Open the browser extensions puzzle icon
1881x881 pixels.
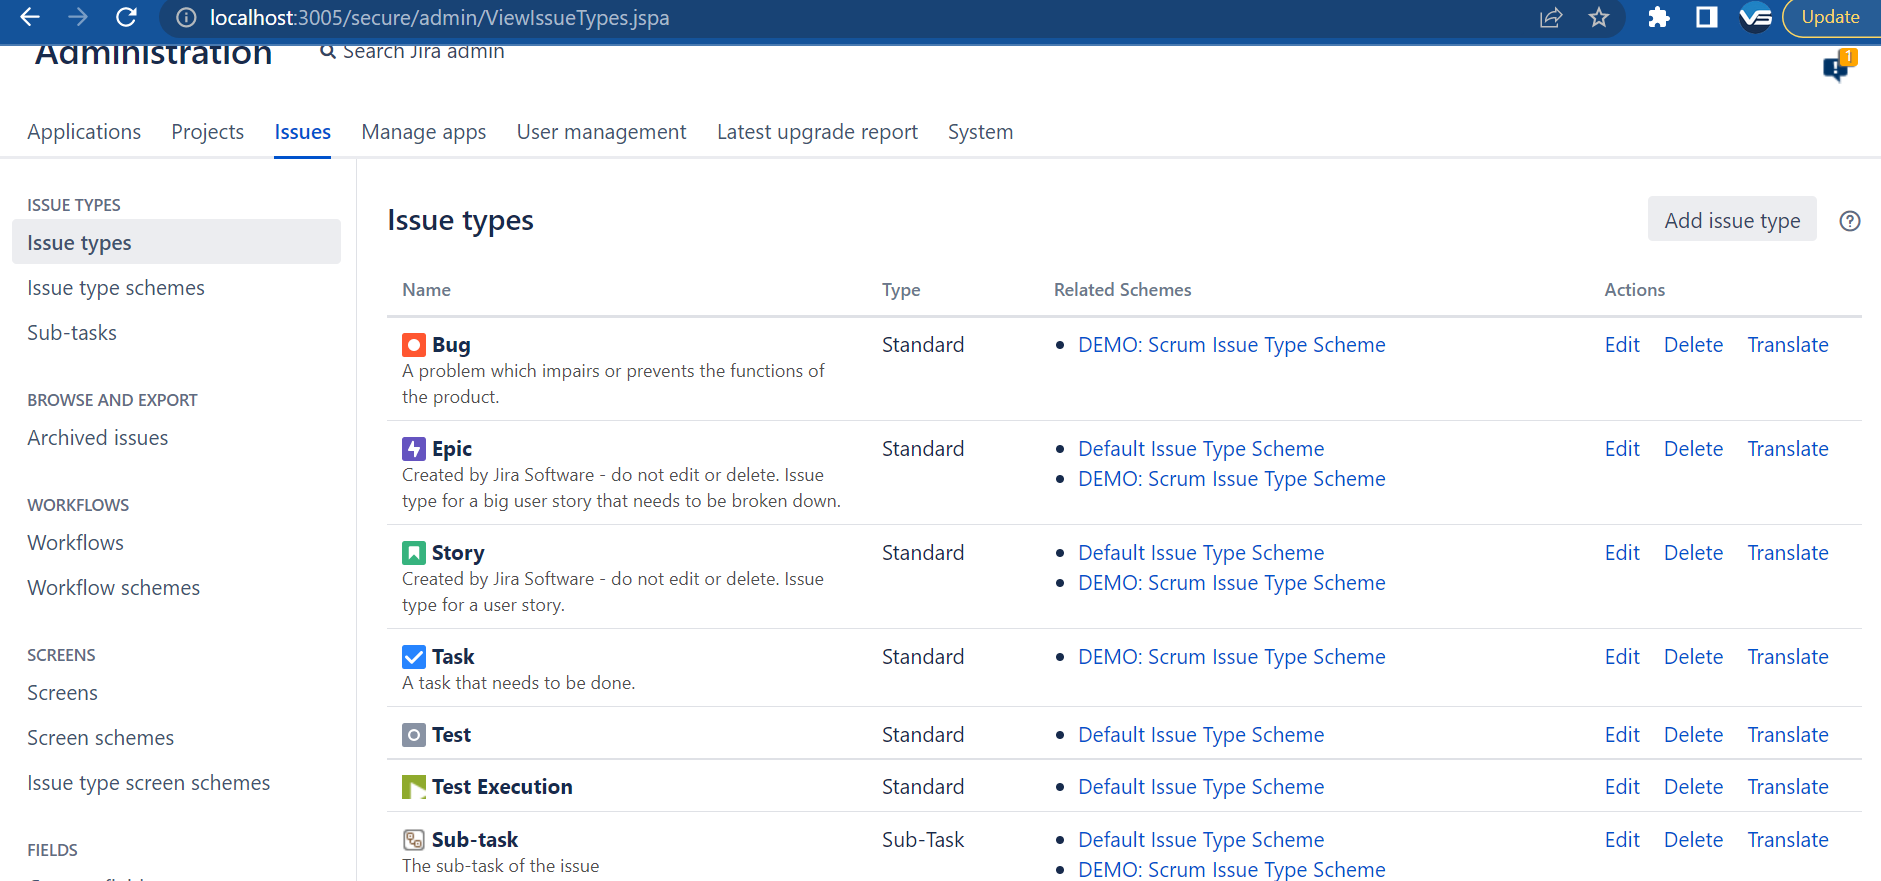pyautogui.click(x=1658, y=17)
